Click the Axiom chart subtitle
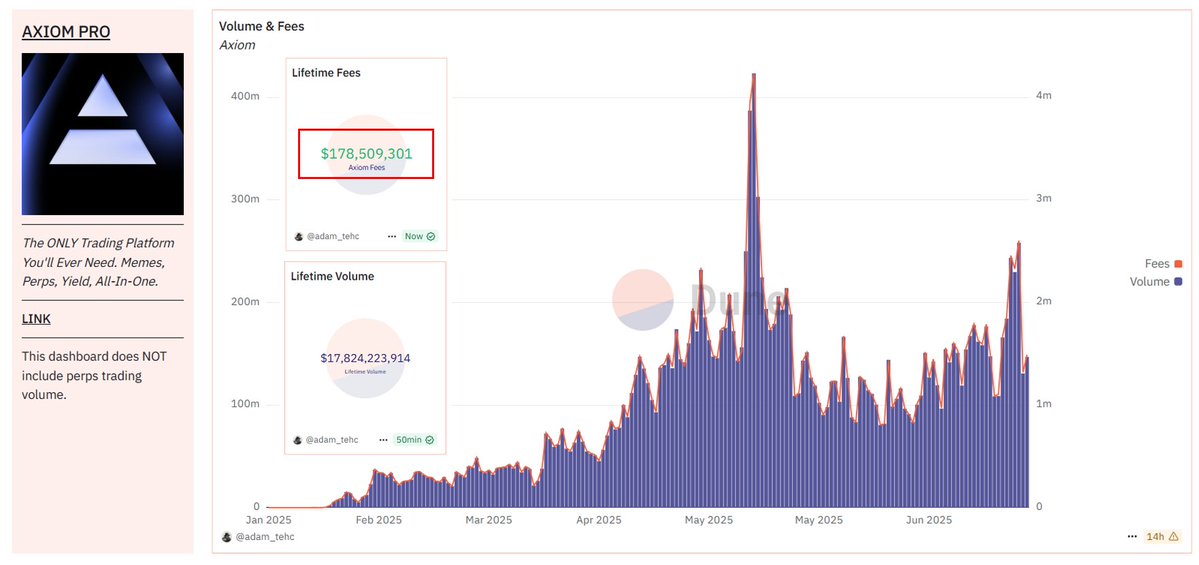The image size is (1199, 565). 237,45
